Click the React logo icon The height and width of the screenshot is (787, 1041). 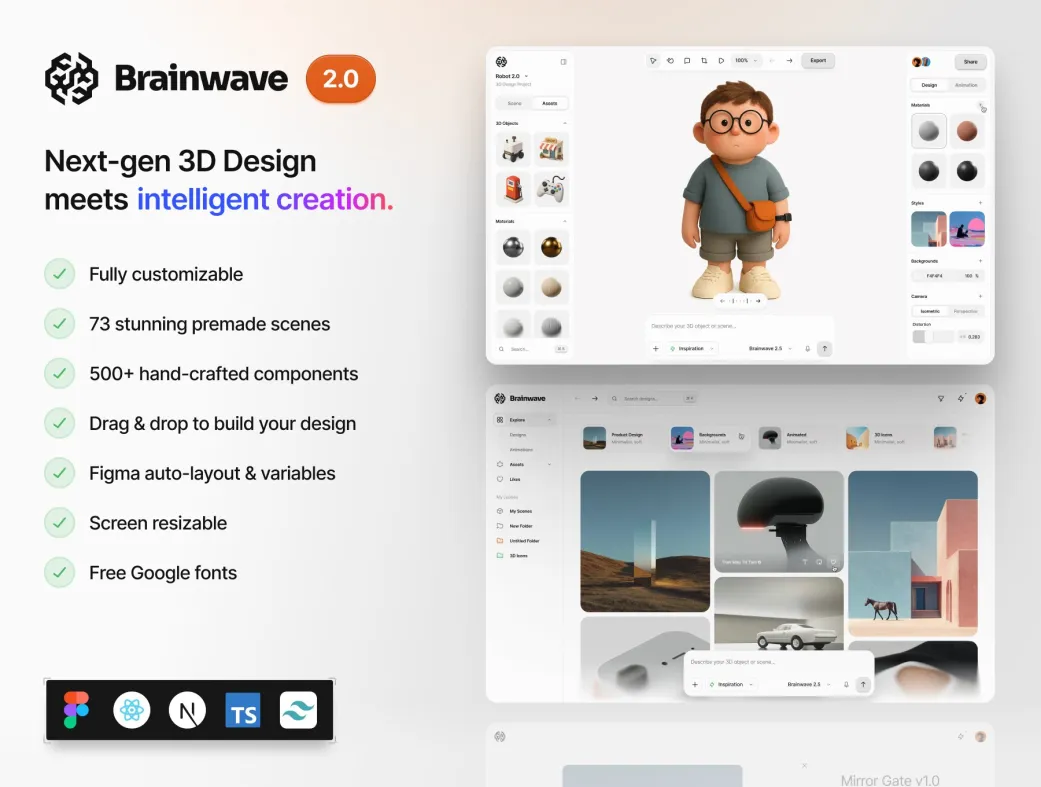(x=131, y=710)
